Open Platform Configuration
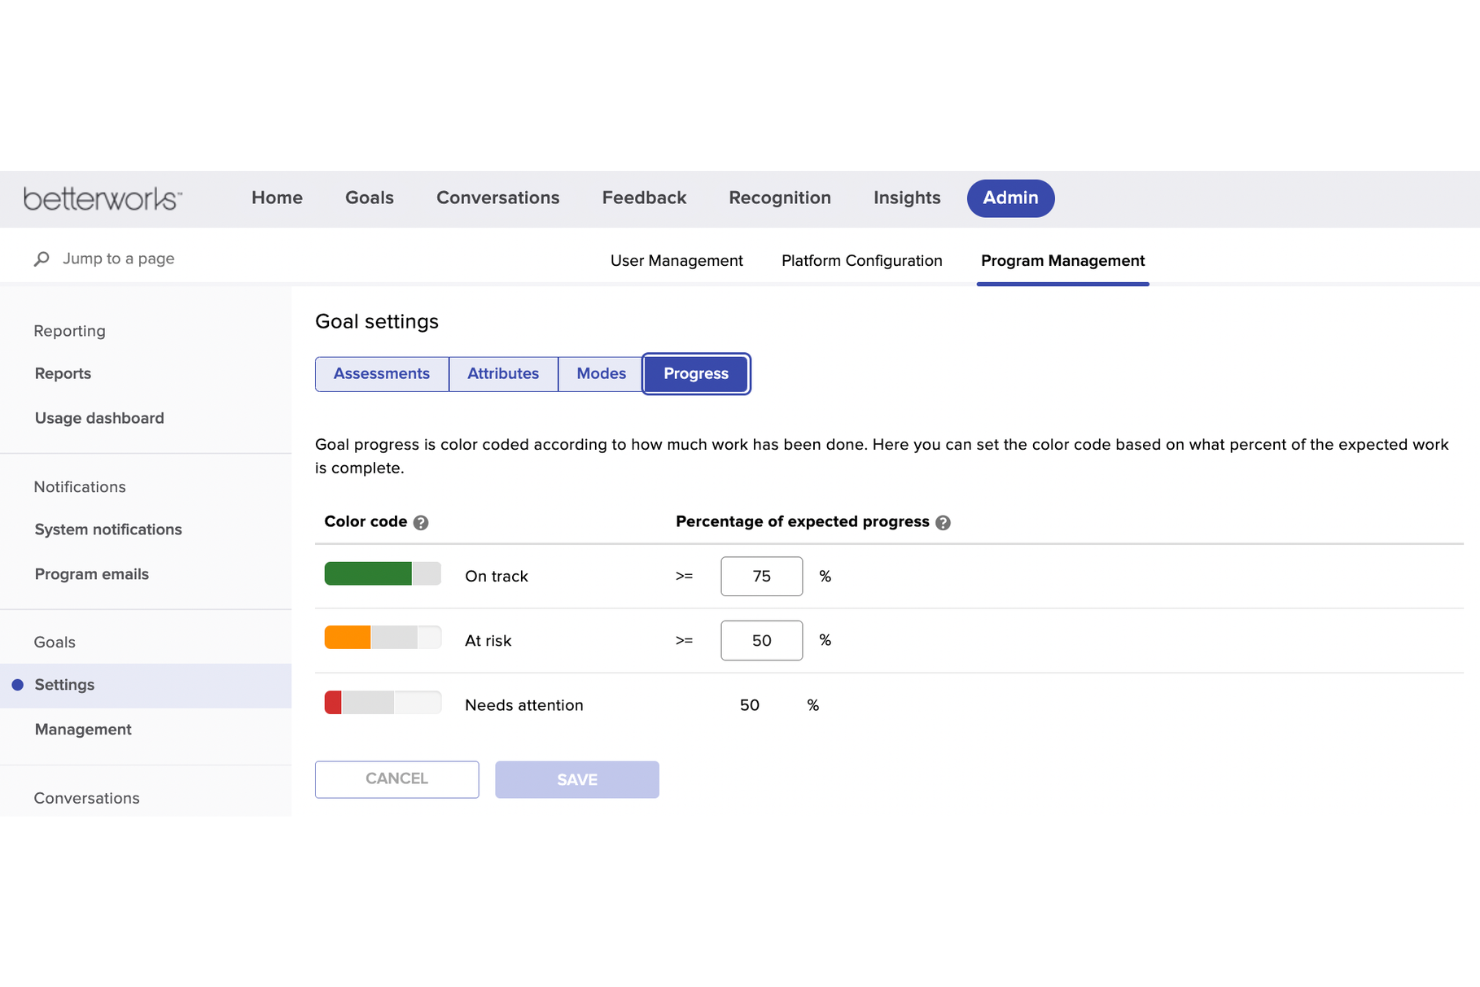Viewport: 1480px width, 987px height. point(861,260)
